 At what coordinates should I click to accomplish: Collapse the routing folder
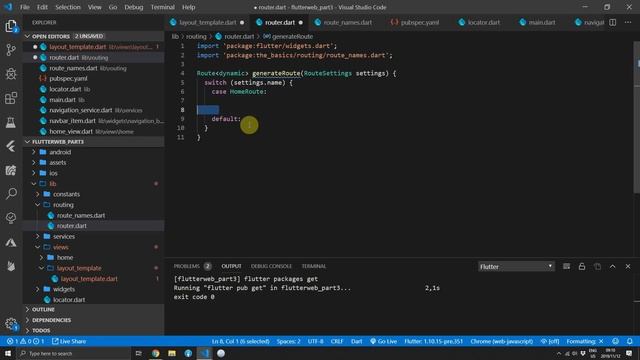93,205
